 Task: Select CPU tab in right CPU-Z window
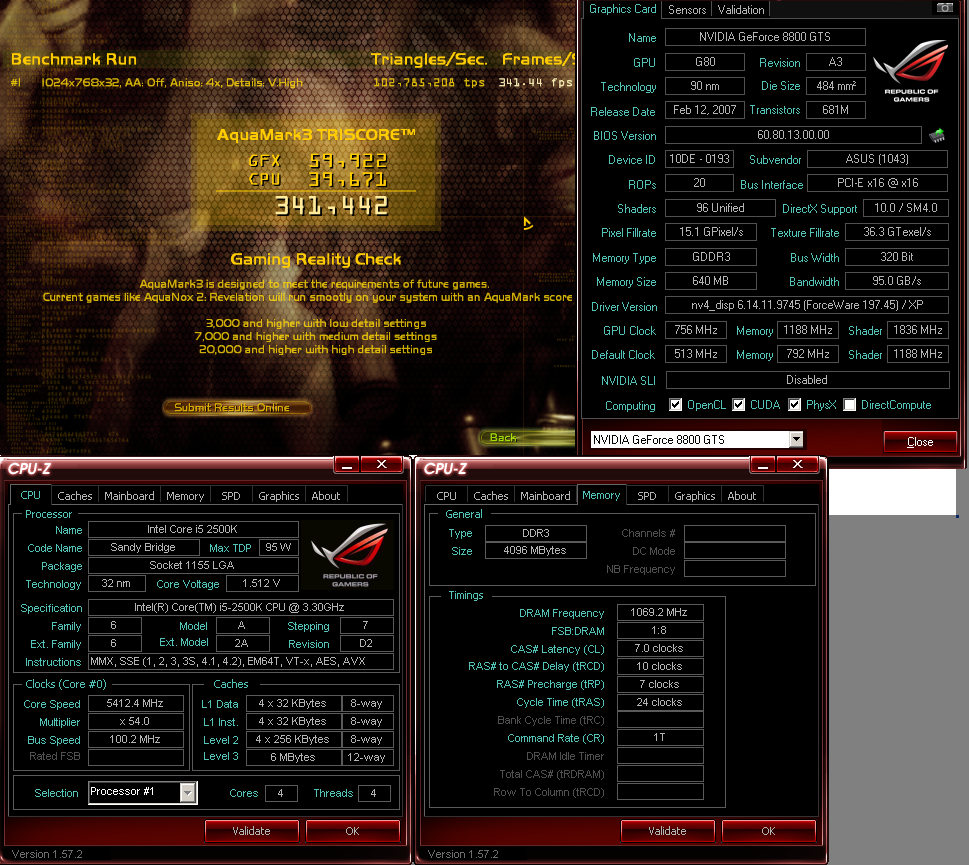[x=446, y=496]
